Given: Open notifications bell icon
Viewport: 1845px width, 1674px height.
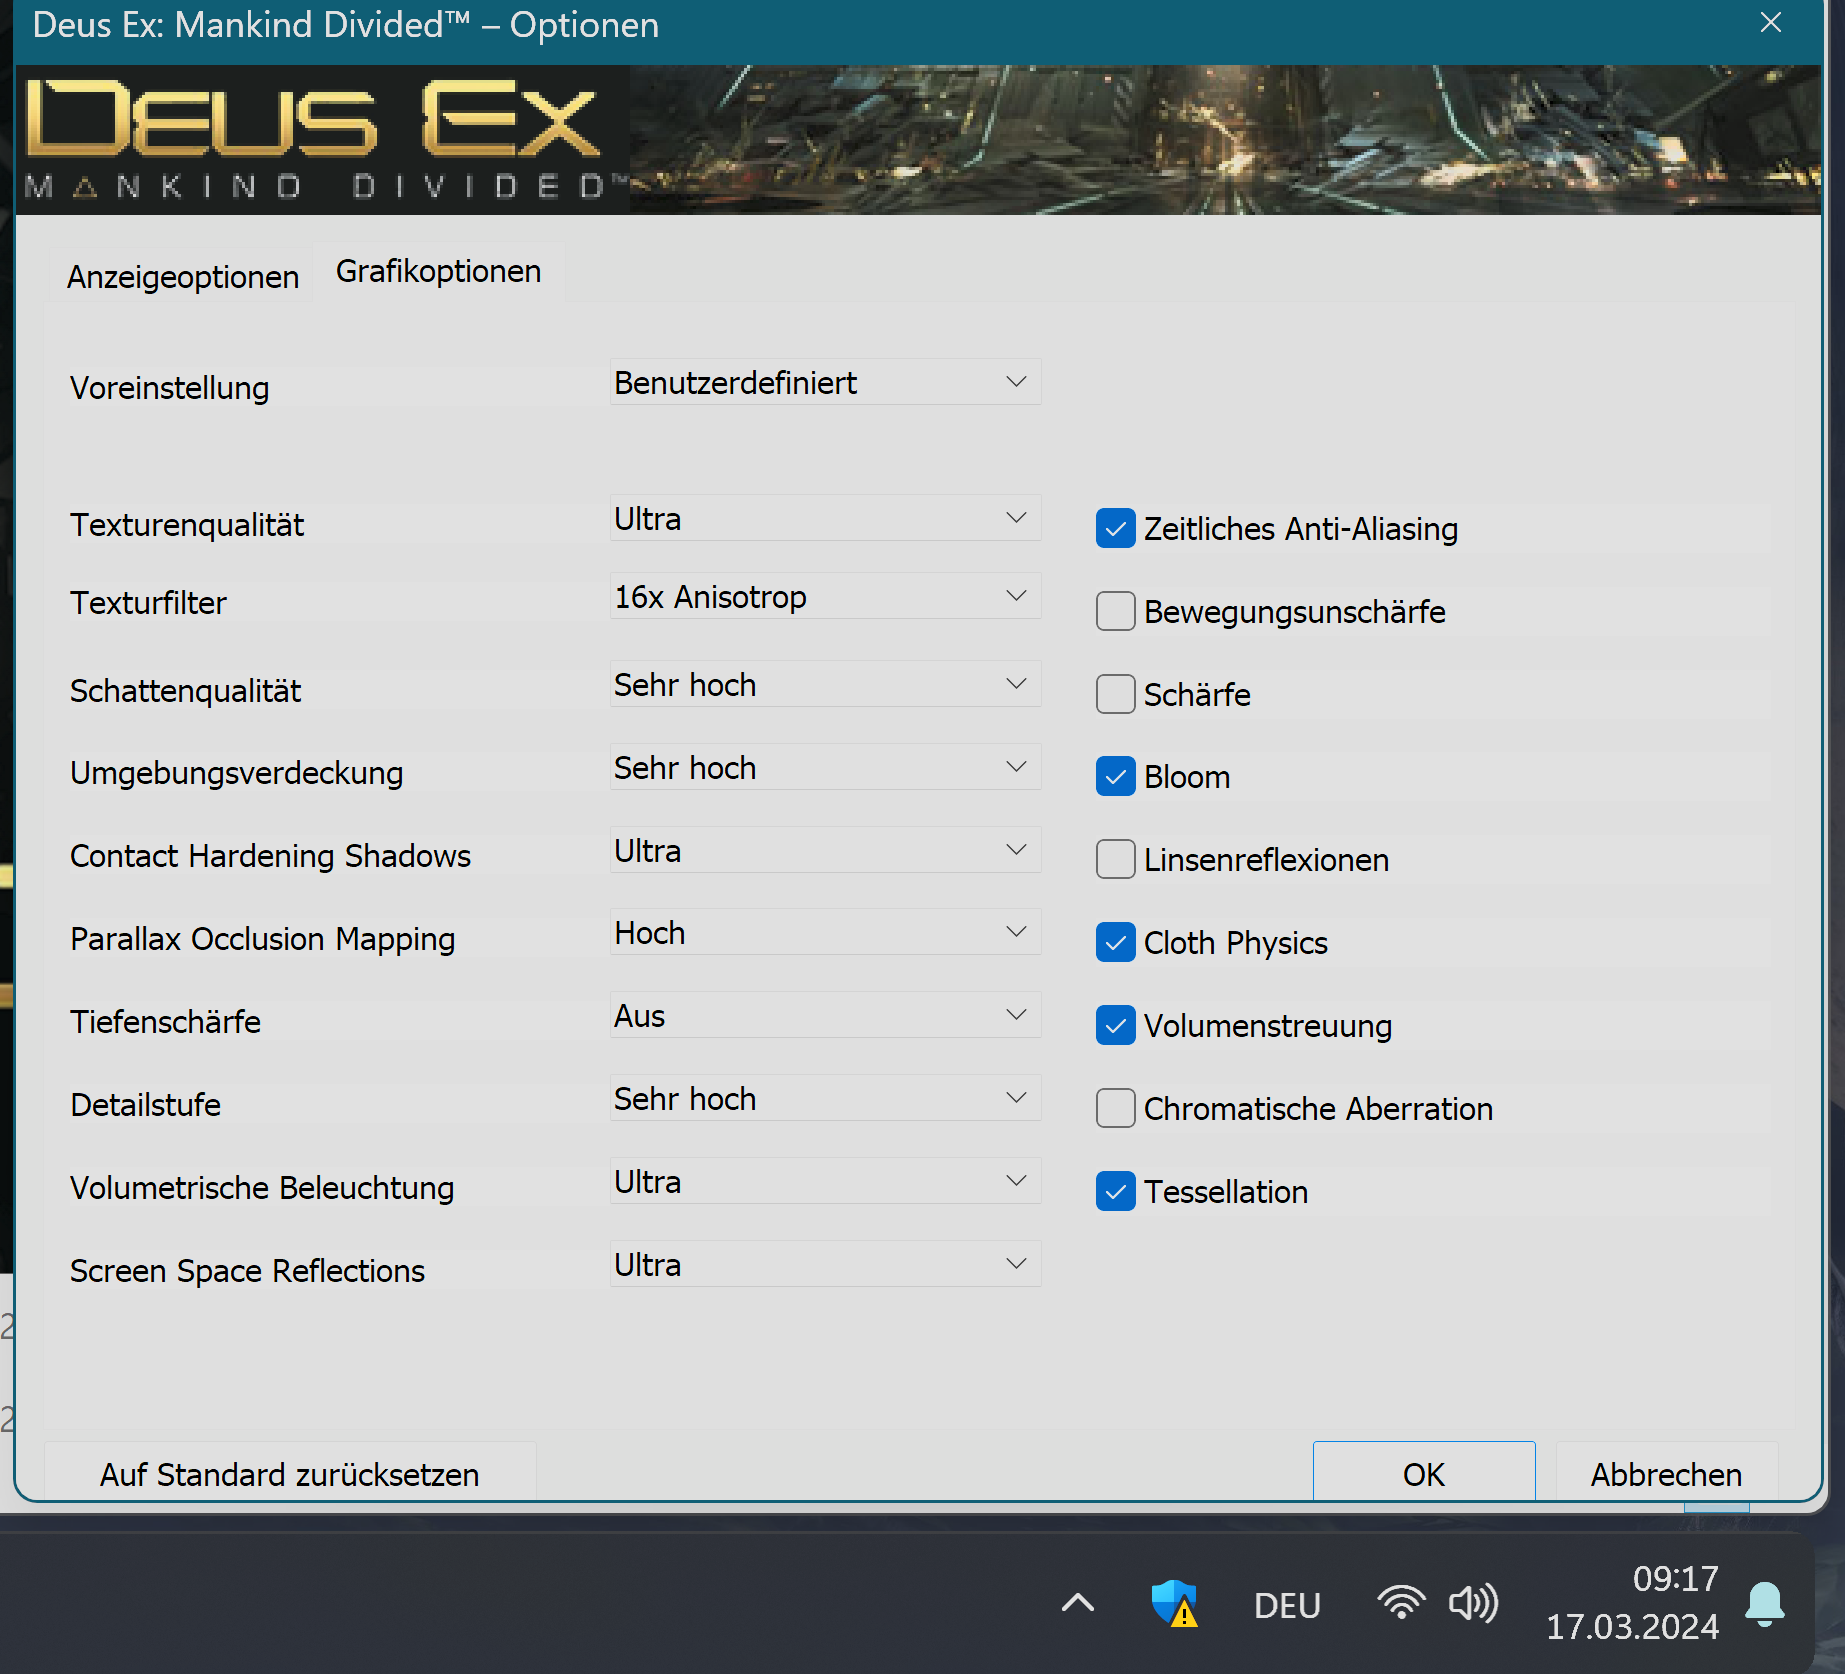Looking at the screenshot, I should coord(1765,1603).
